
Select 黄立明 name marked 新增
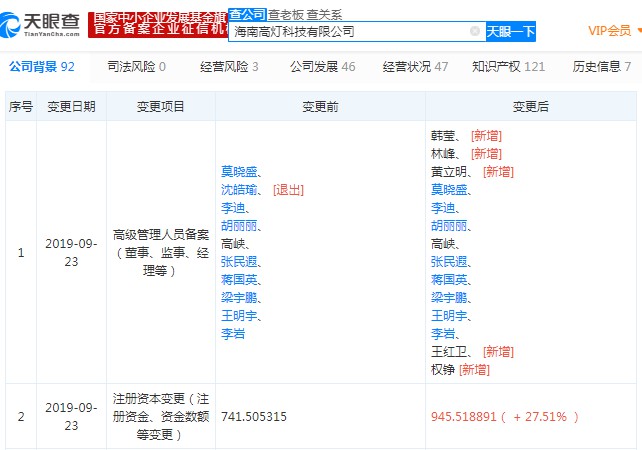(x=449, y=172)
